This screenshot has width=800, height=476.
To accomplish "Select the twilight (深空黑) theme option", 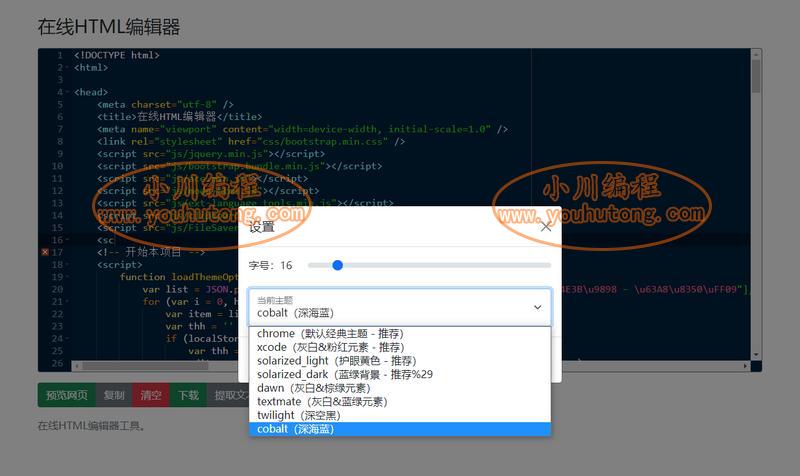I will tap(399, 415).
